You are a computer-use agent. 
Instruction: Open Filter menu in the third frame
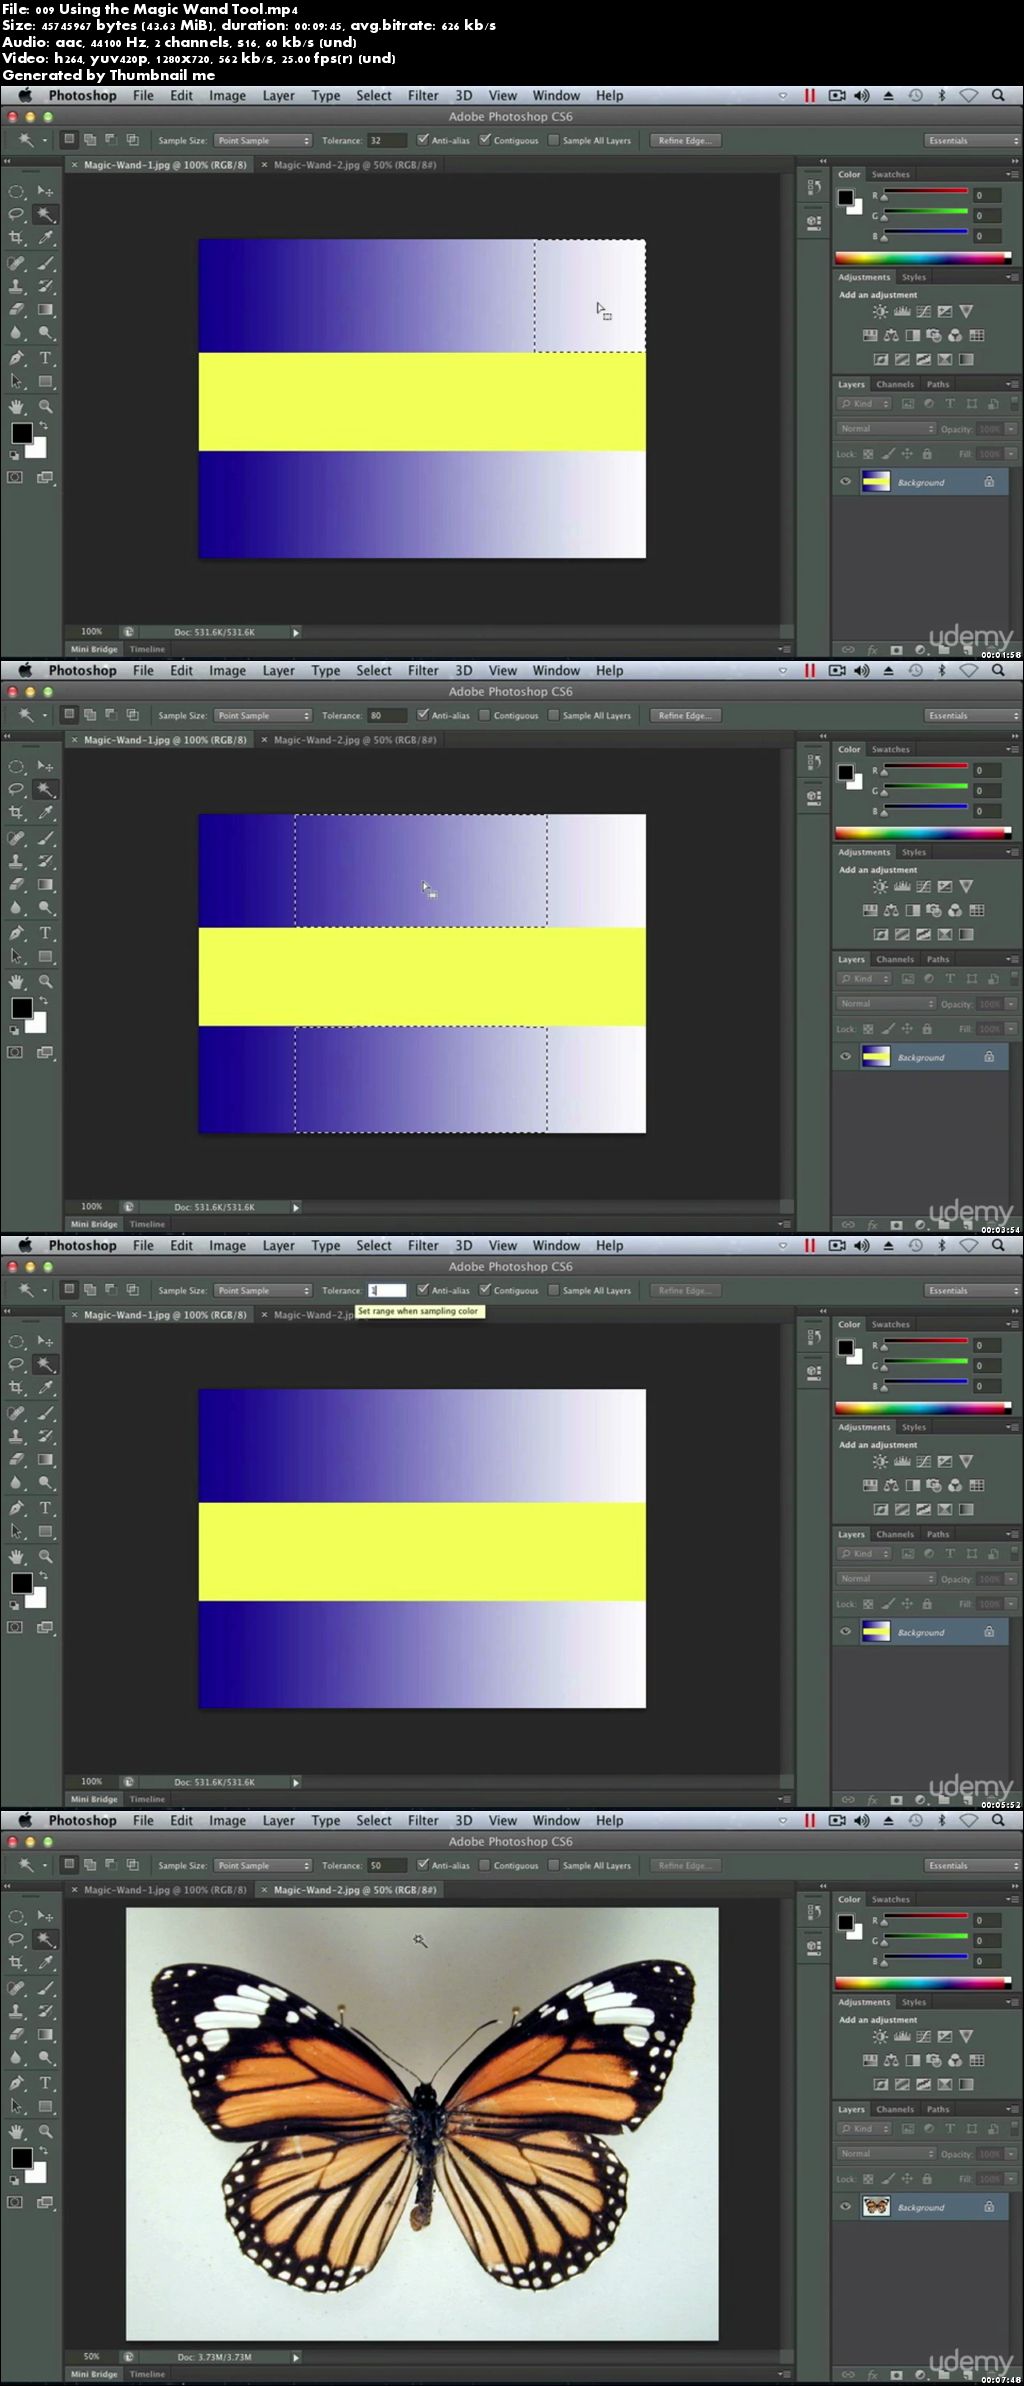(423, 1246)
